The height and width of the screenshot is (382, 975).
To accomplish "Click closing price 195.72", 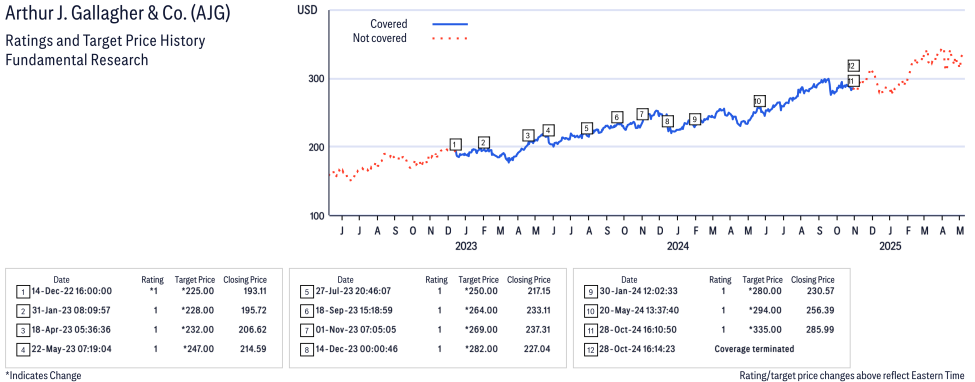I will 253,310.
